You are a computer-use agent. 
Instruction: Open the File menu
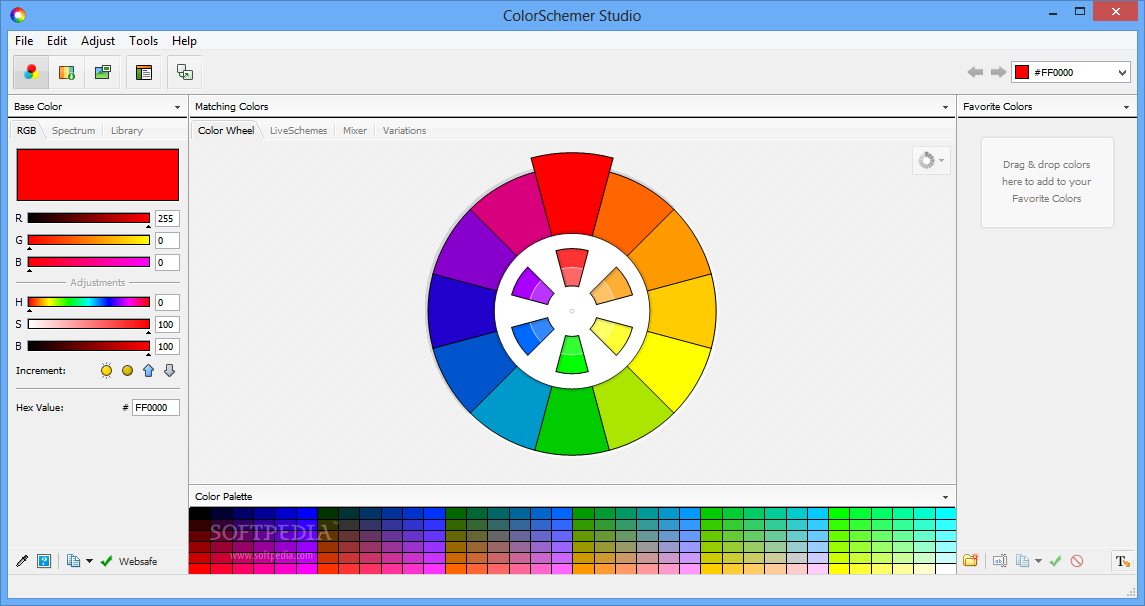click(x=24, y=41)
